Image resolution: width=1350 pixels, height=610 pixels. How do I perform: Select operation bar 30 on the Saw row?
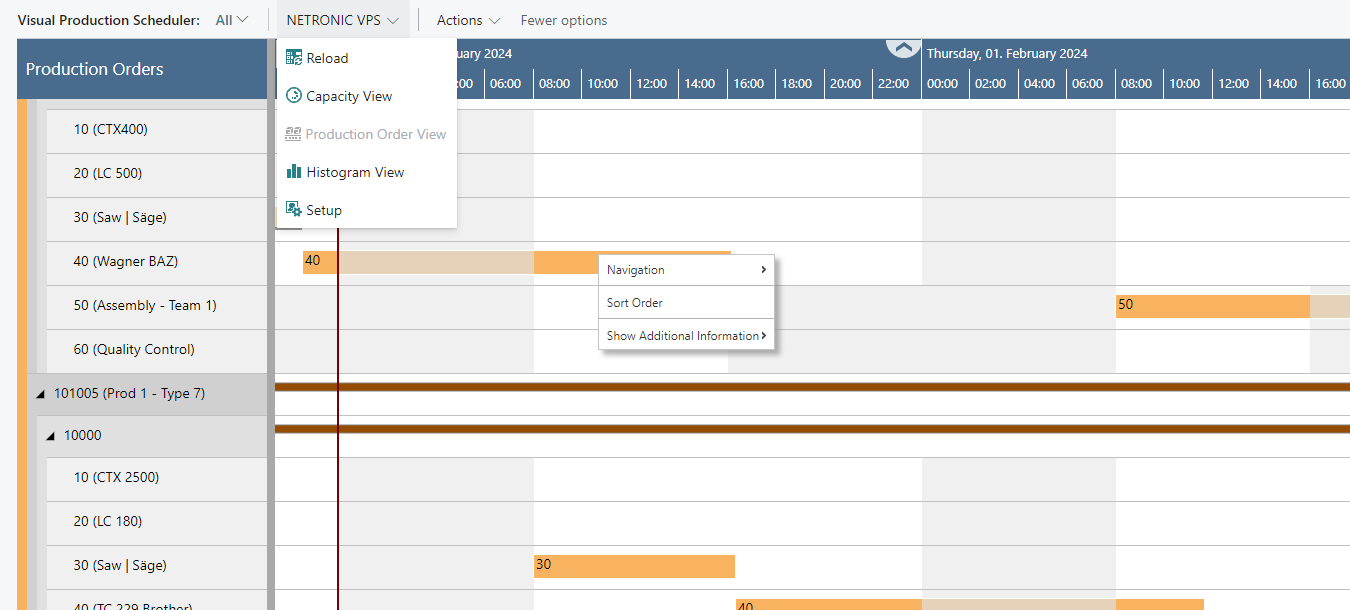point(634,566)
